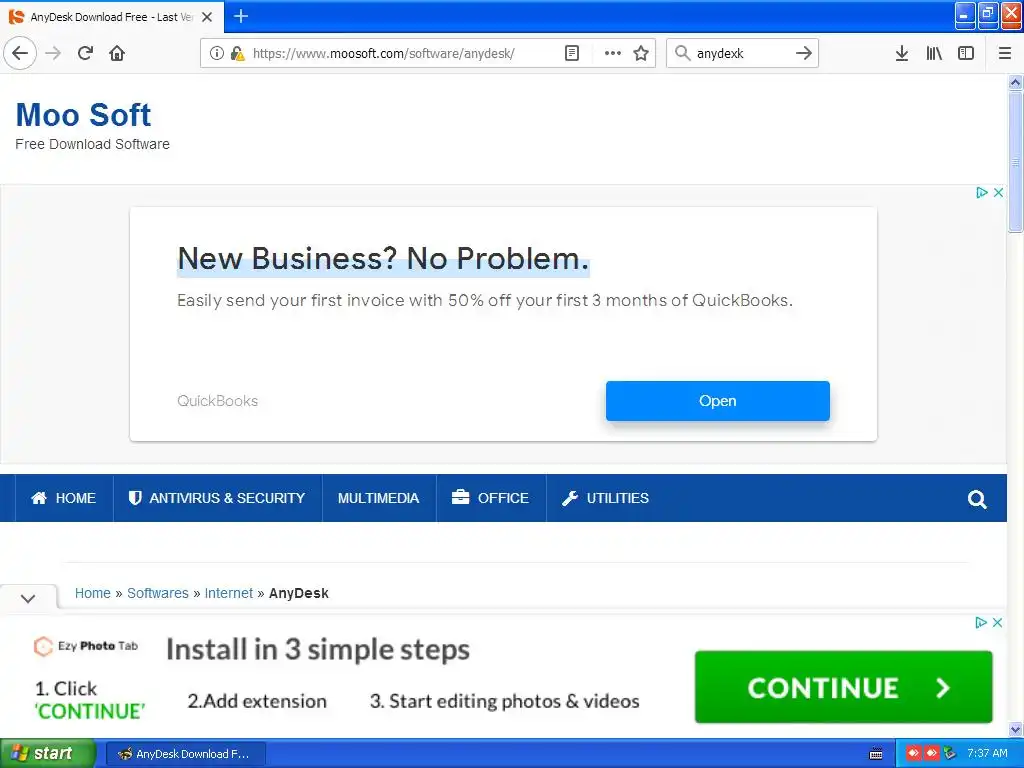Click the keyboard icon in the system tray
Screen dimensions: 1024x768
(x=876, y=754)
